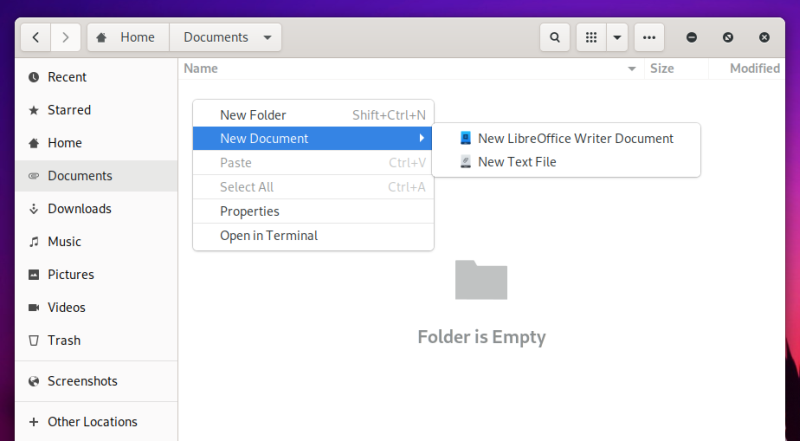This screenshot has height=441, width=800.
Task: Choose Open in Terminal
Action: (x=313, y=235)
